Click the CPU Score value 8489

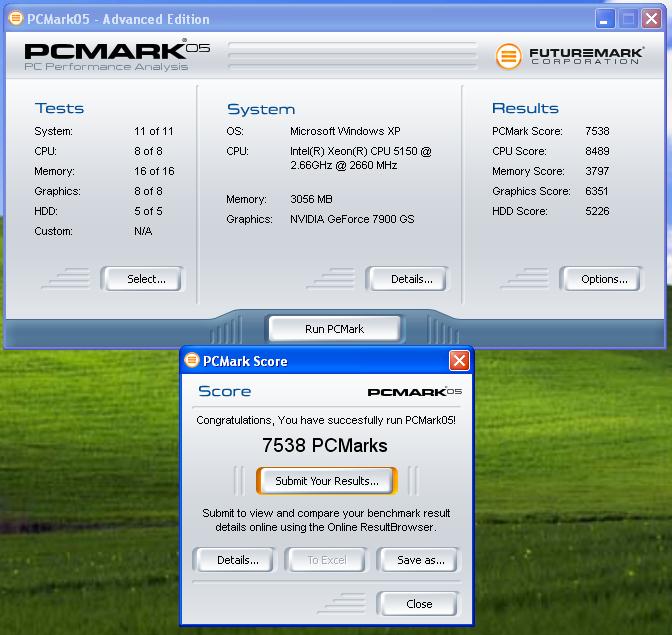(x=597, y=151)
